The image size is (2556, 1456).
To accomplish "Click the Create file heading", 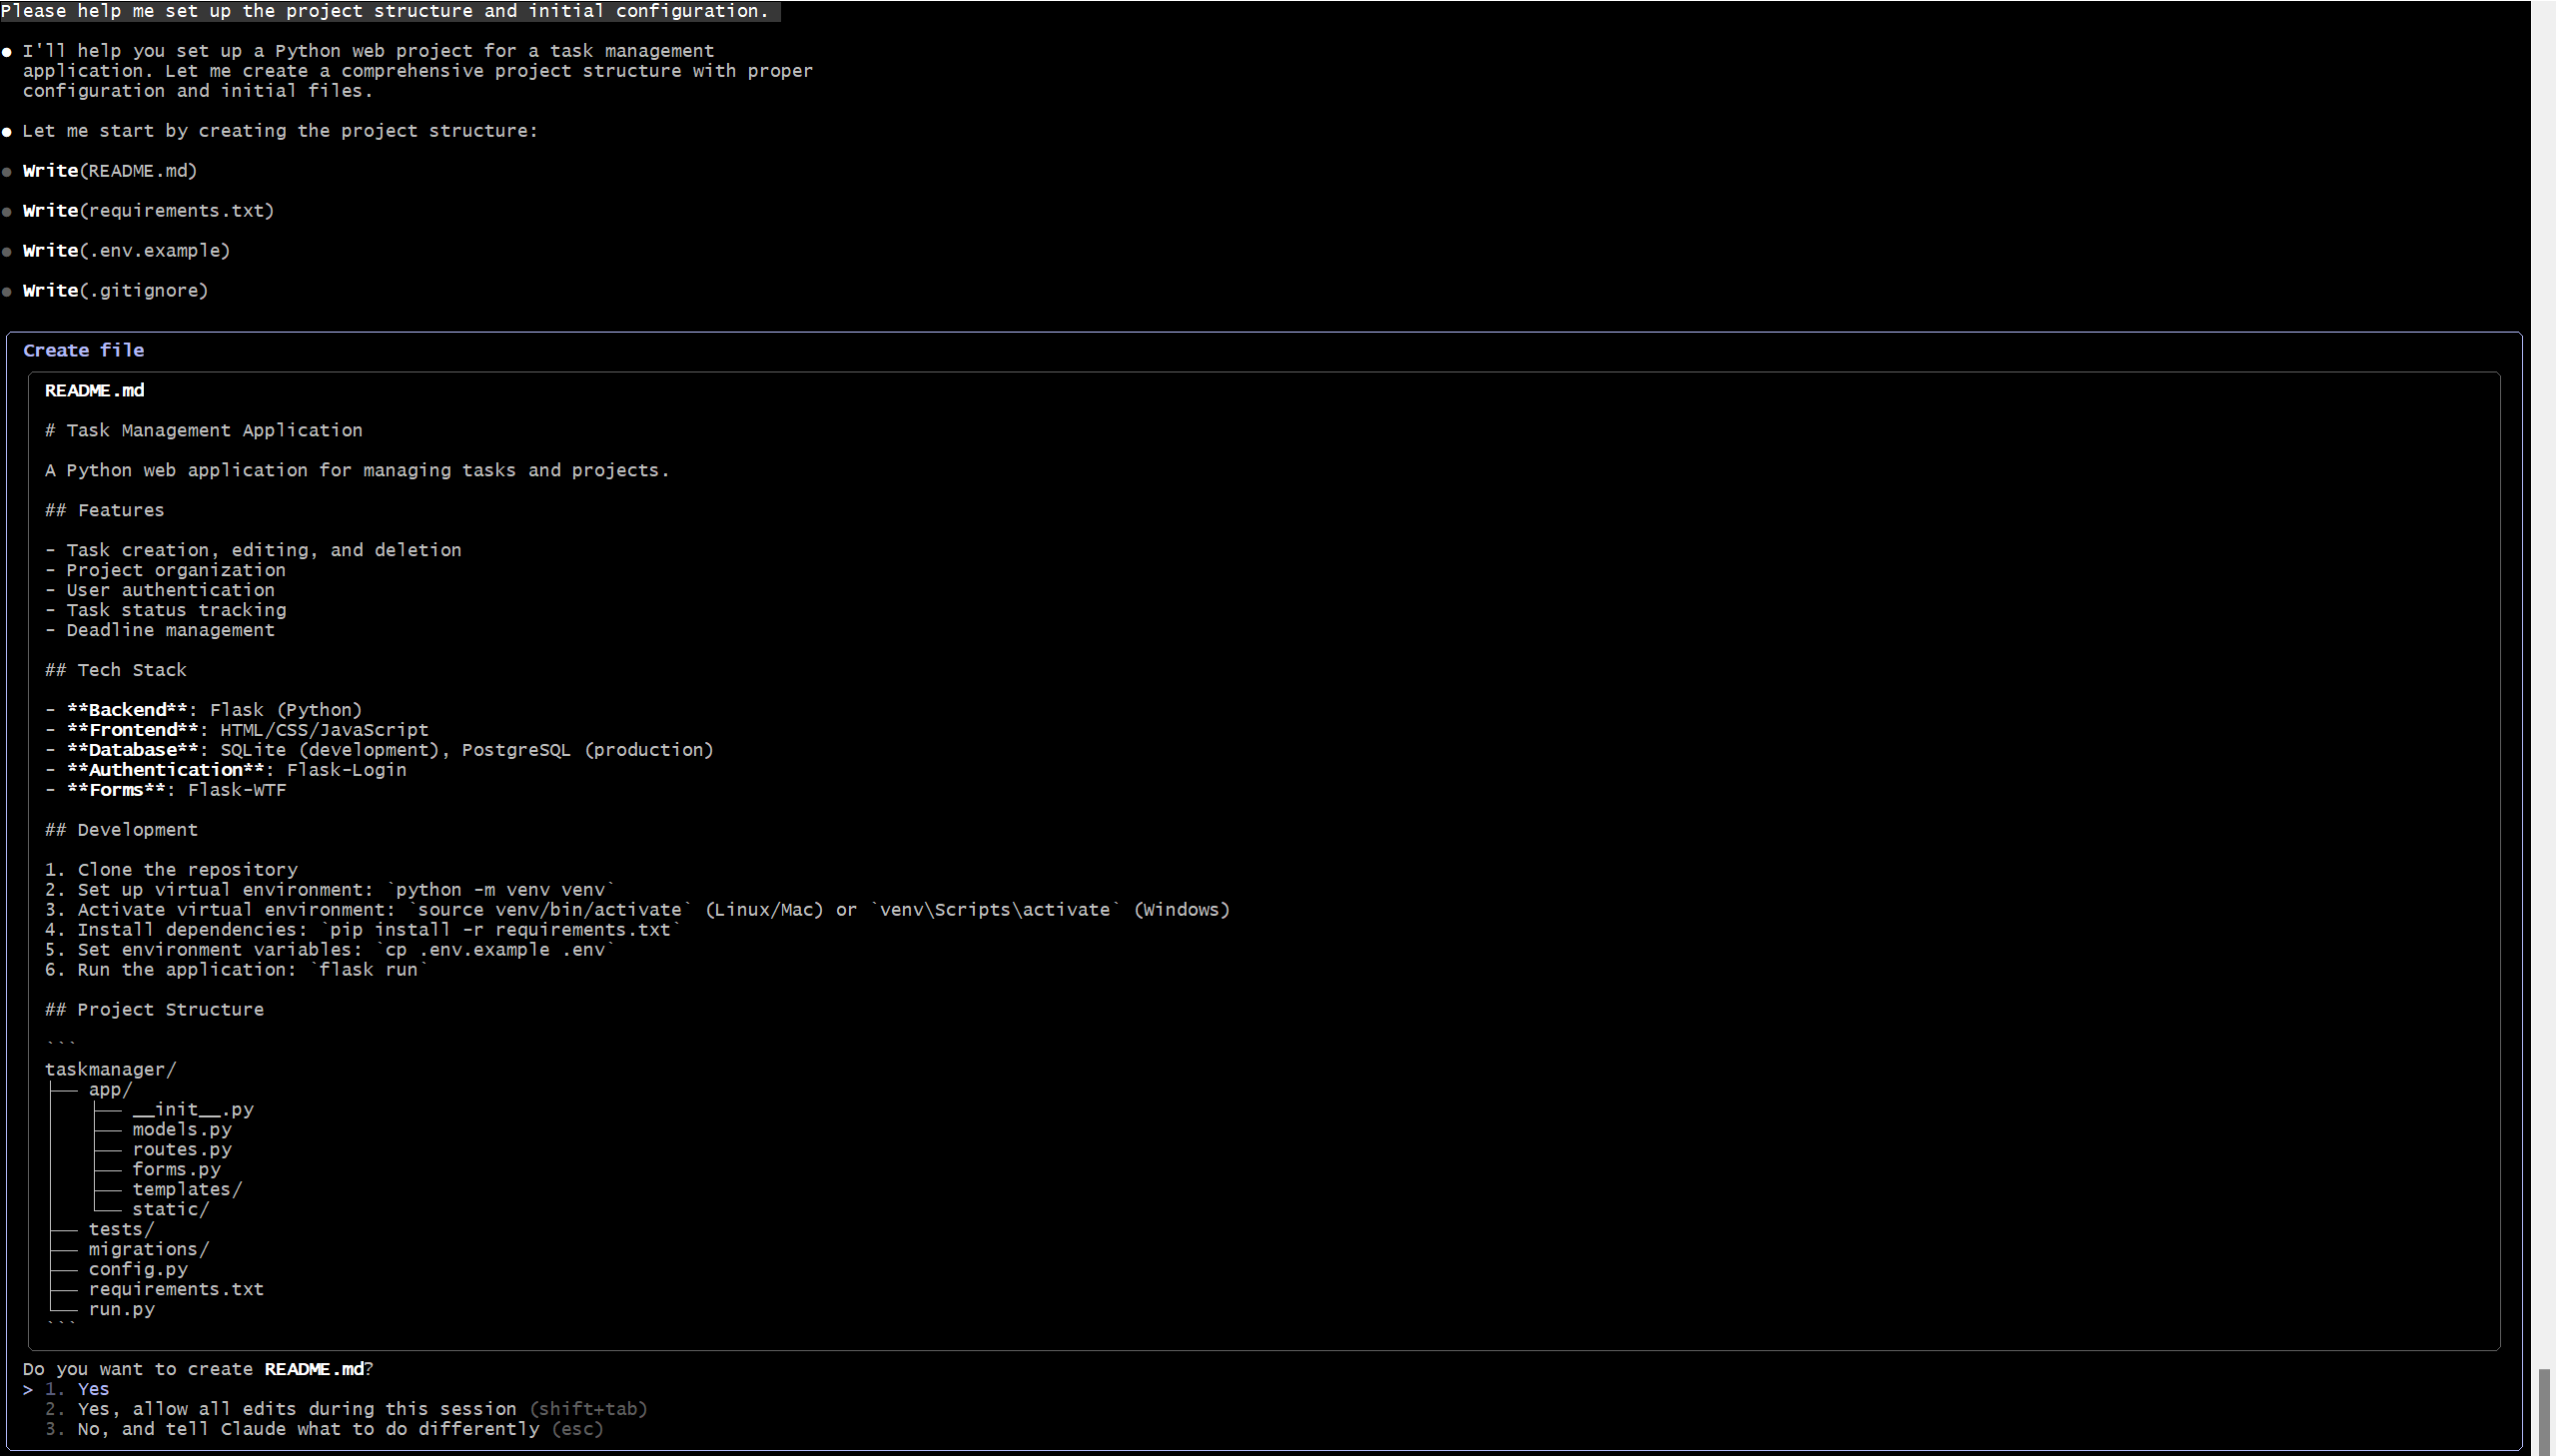I will [84, 351].
